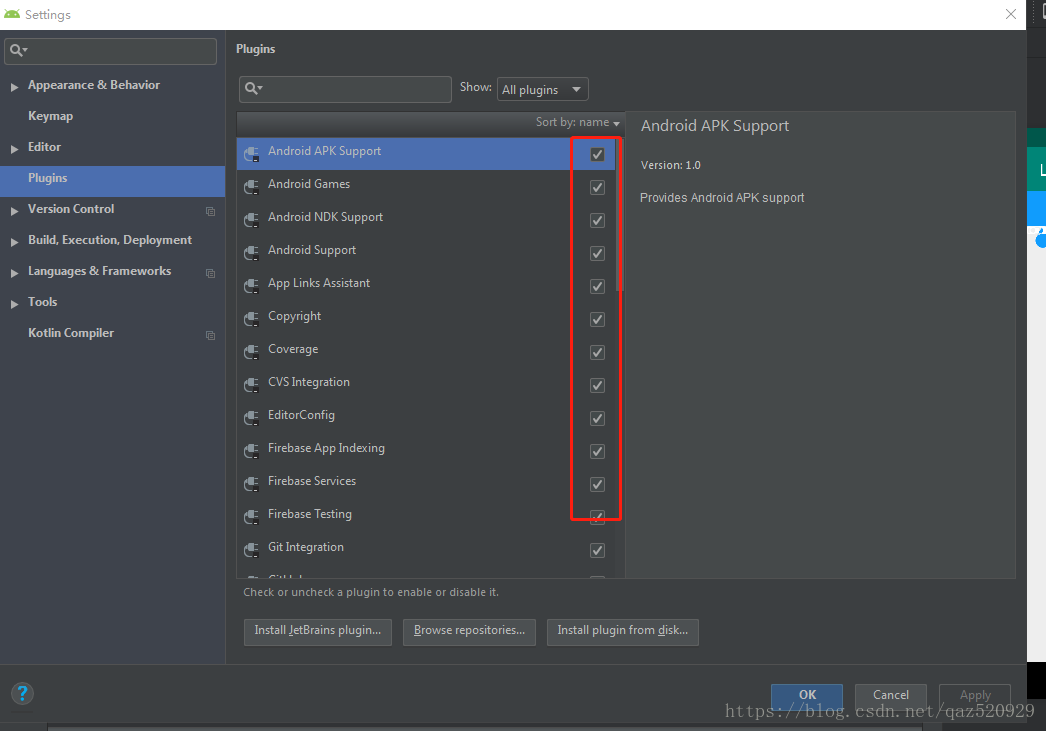Image resolution: width=1046 pixels, height=731 pixels.
Task: Open Languages & Frameworks settings
Action: tap(99, 271)
